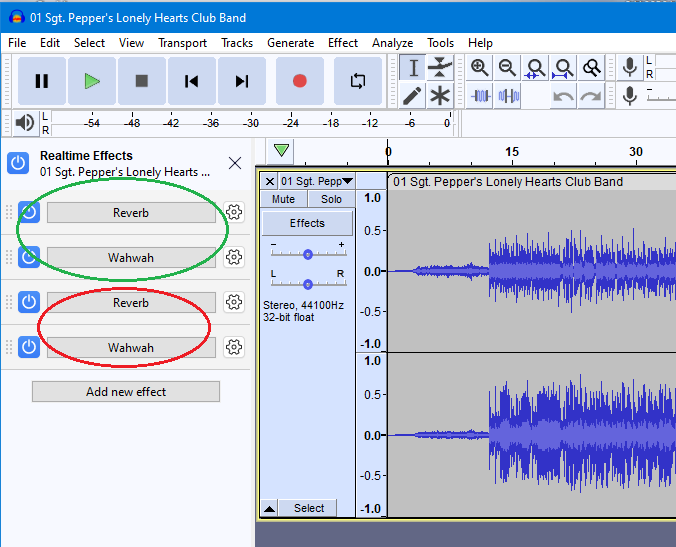
Task: Toggle power of the first Wahwah effect
Action: 29,257
